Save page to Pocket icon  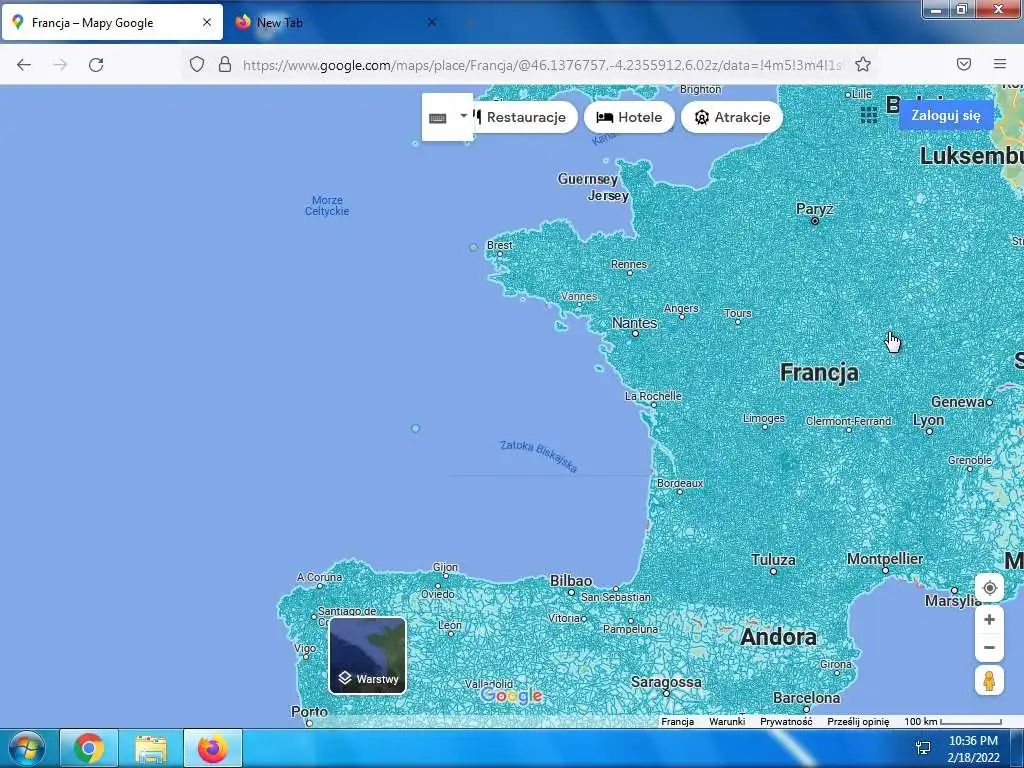[x=964, y=64]
